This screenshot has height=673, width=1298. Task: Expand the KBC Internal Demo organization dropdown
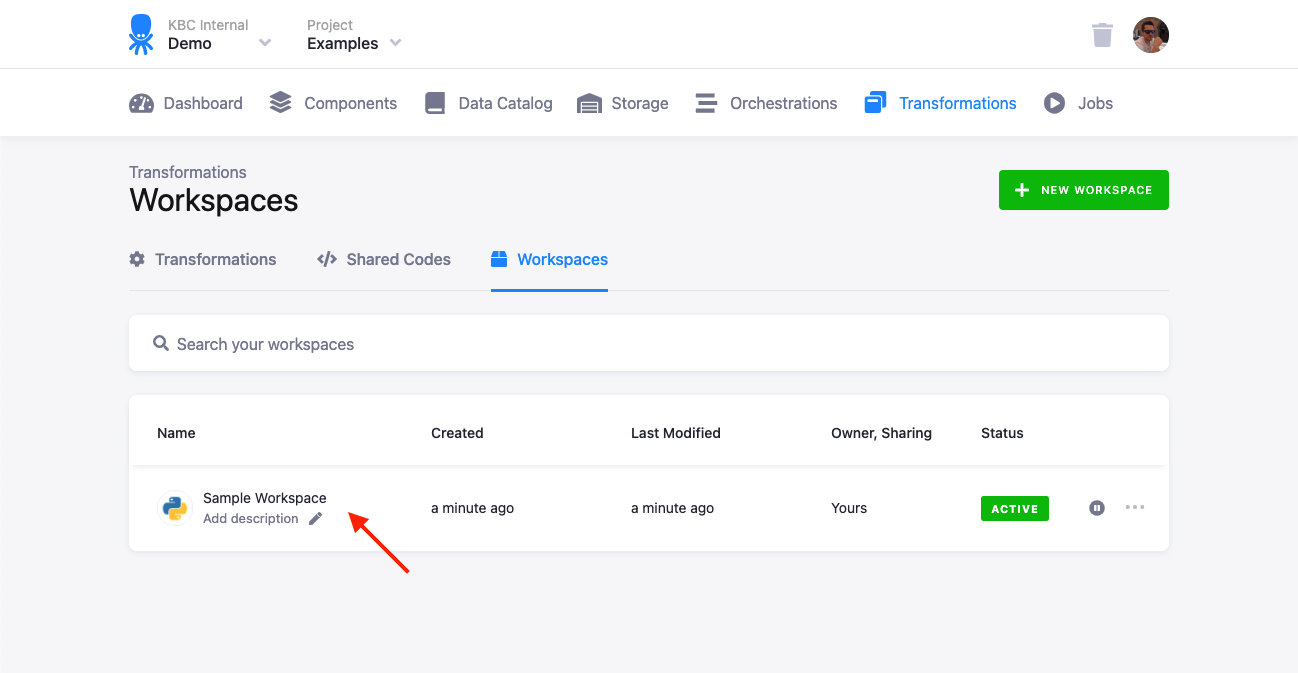(x=265, y=43)
